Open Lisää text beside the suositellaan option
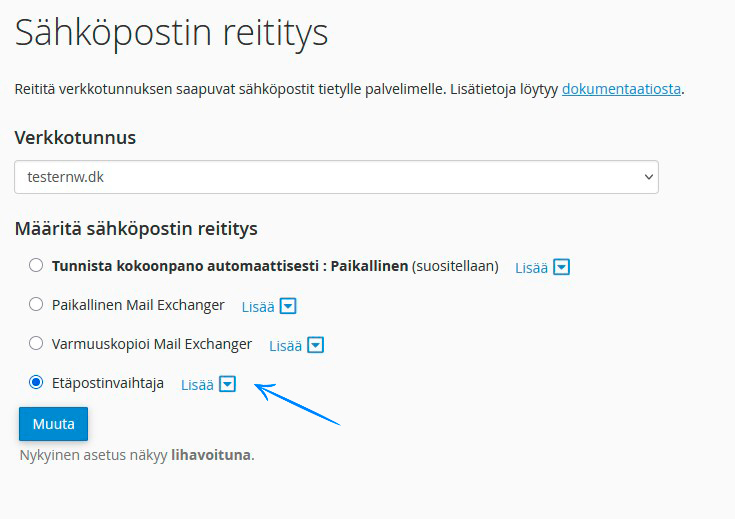The height and width of the screenshot is (519, 735). [x=532, y=268]
